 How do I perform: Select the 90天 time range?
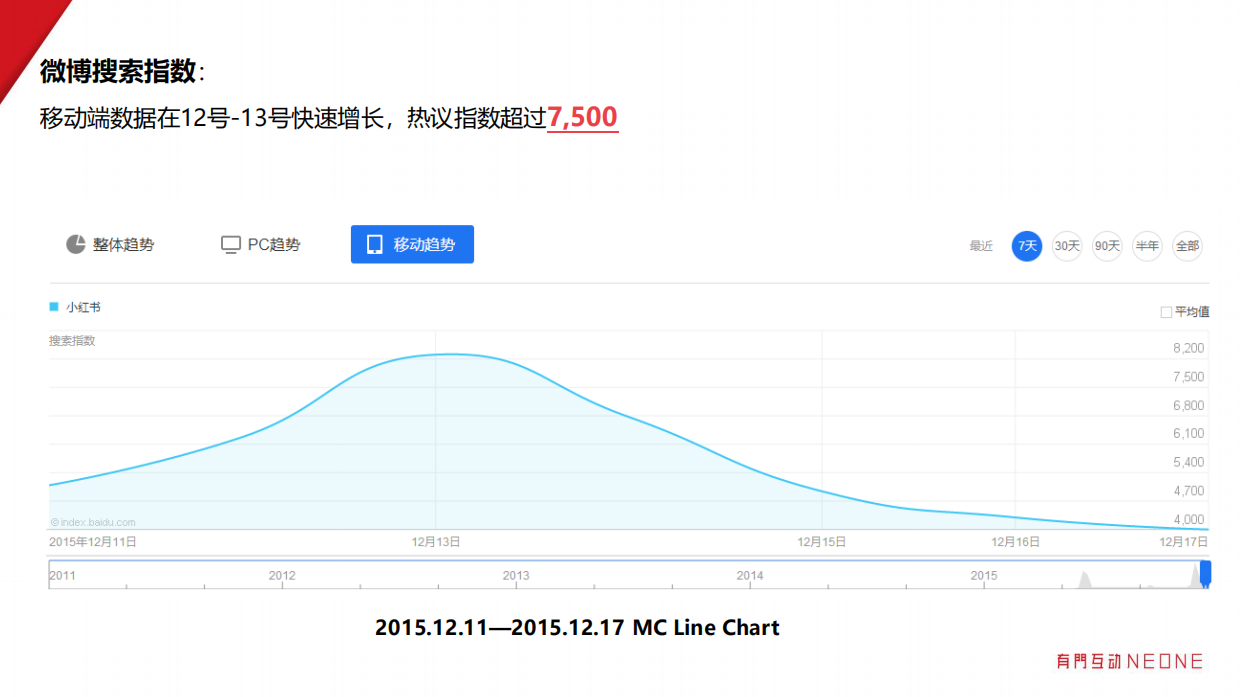(1107, 246)
